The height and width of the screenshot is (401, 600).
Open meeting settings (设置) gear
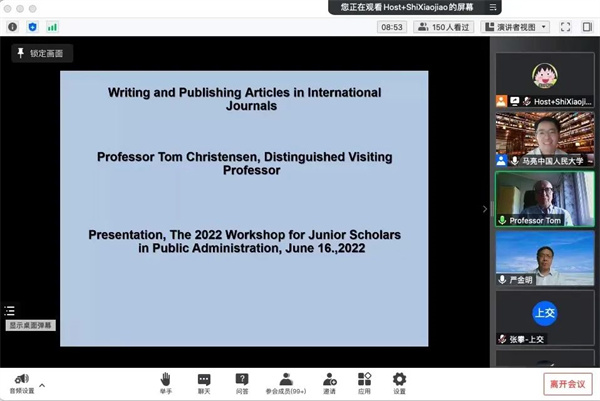coord(399,380)
